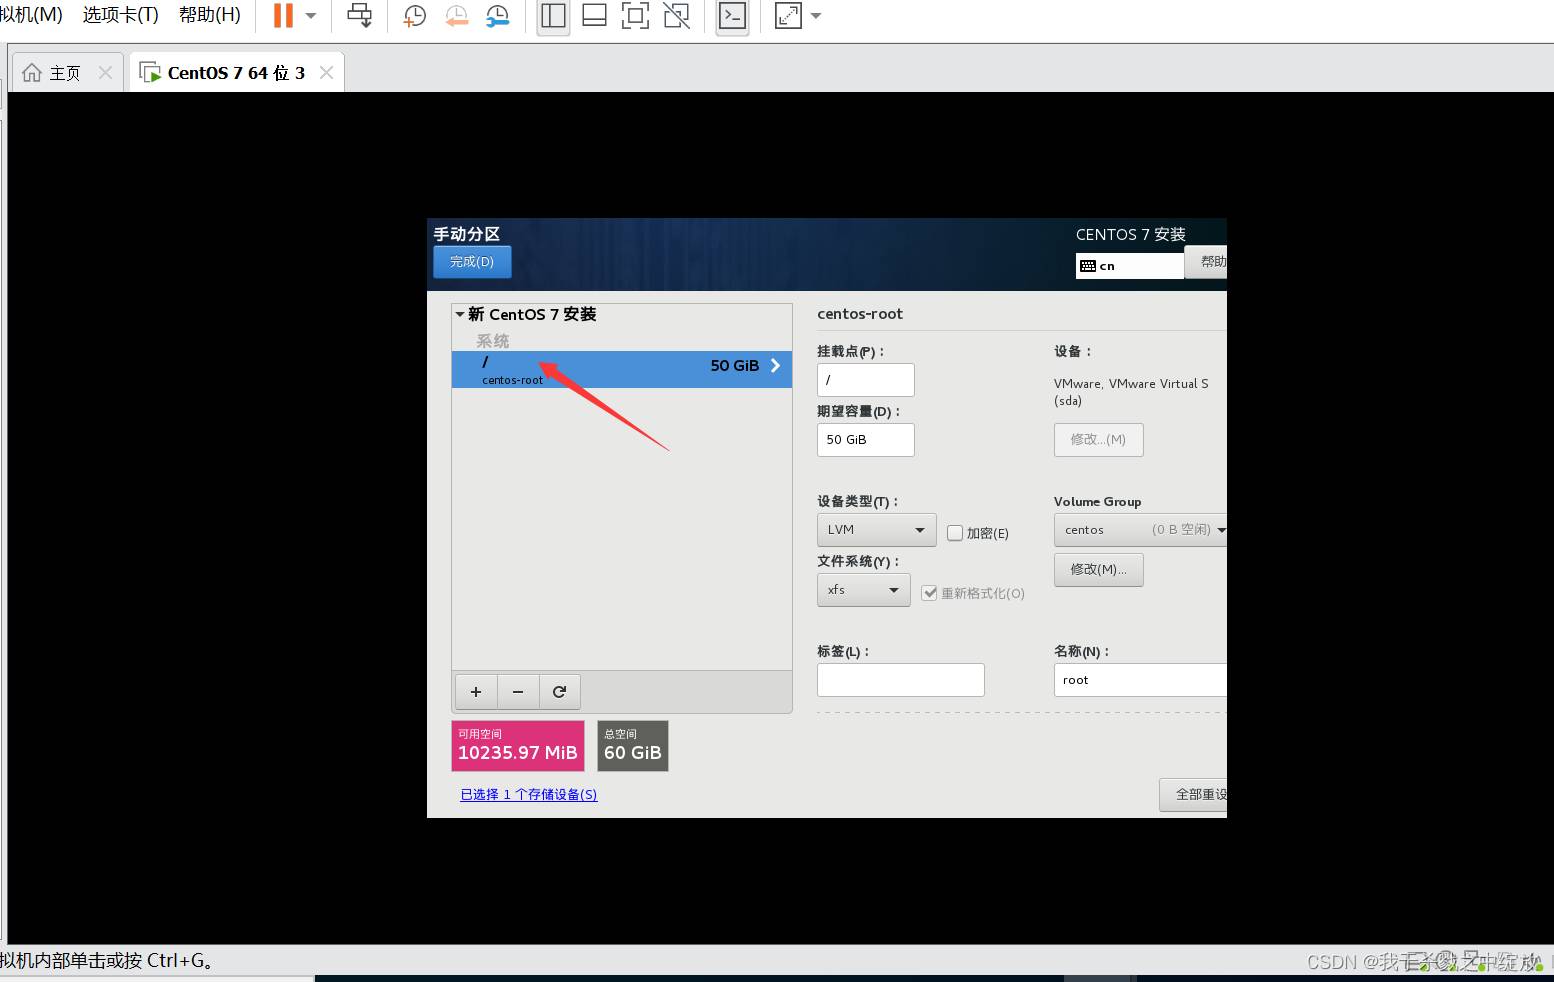Open the xfs file system dropdown
This screenshot has height=982, width=1554.
(863, 590)
